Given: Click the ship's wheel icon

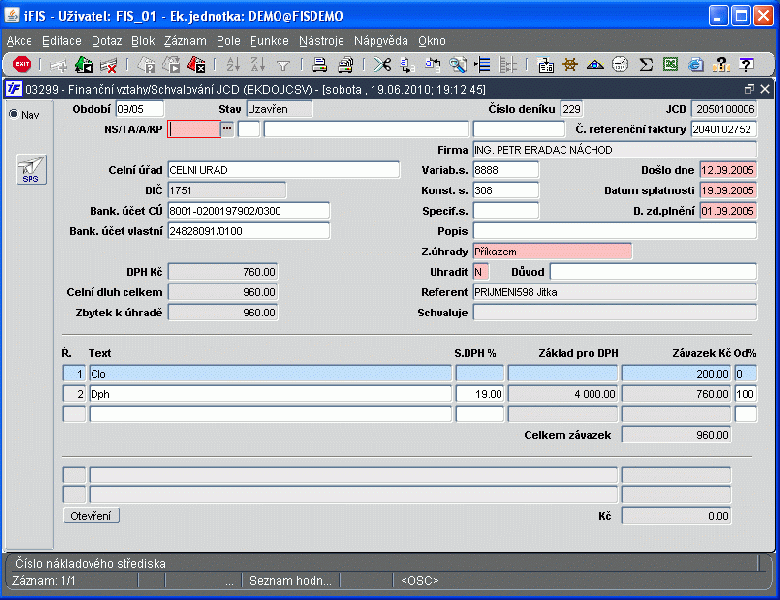Looking at the screenshot, I should (x=571, y=65).
